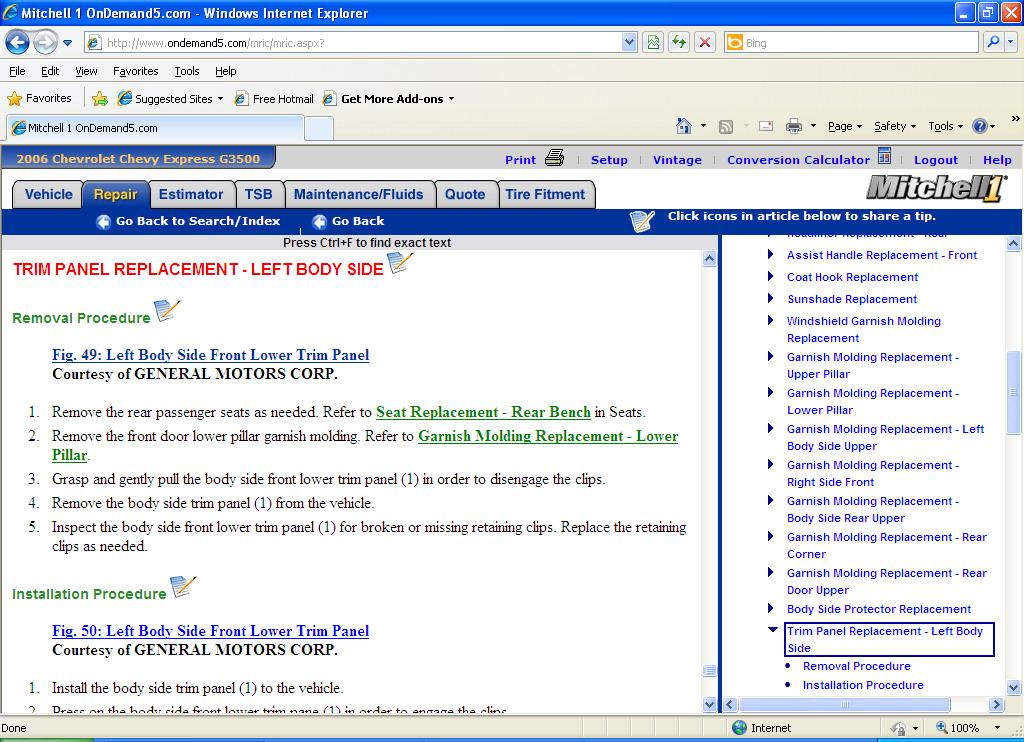Click the Conversion Calculator icon
The image size is (1024, 742).
(x=884, y=156)
